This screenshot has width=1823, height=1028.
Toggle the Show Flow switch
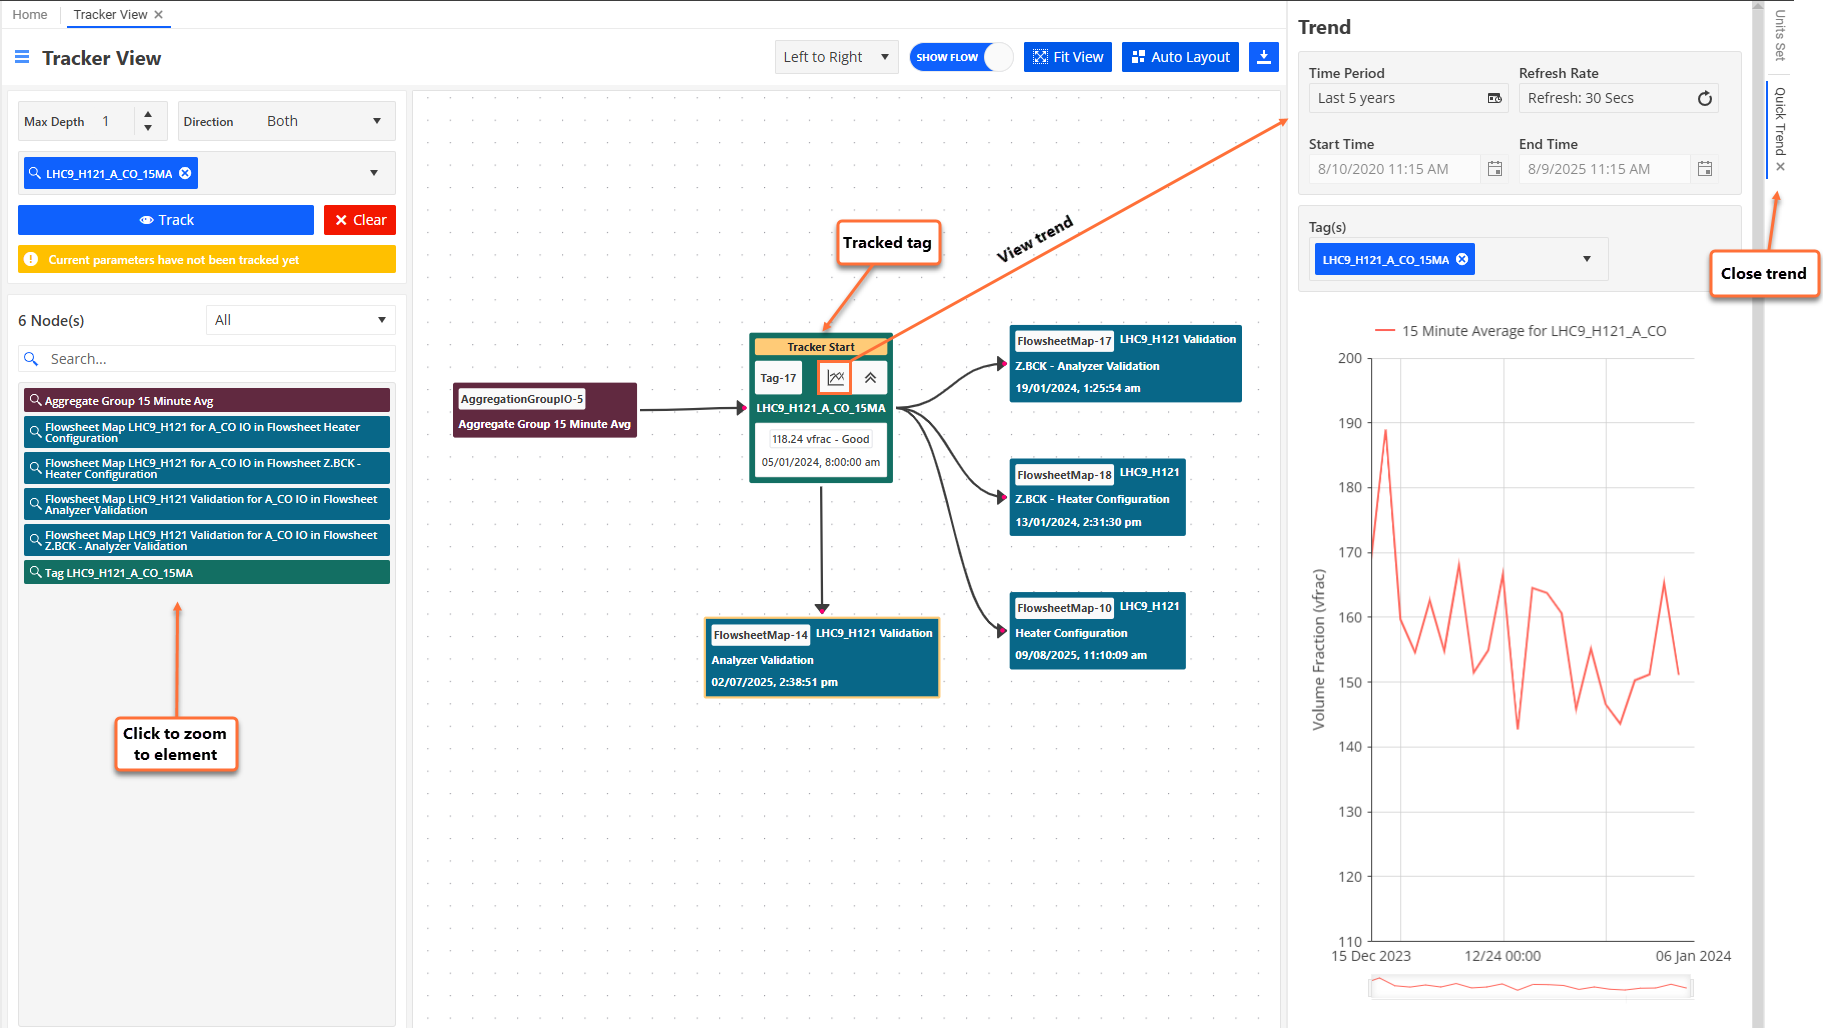pyautogui.click(x=961, y=57)
